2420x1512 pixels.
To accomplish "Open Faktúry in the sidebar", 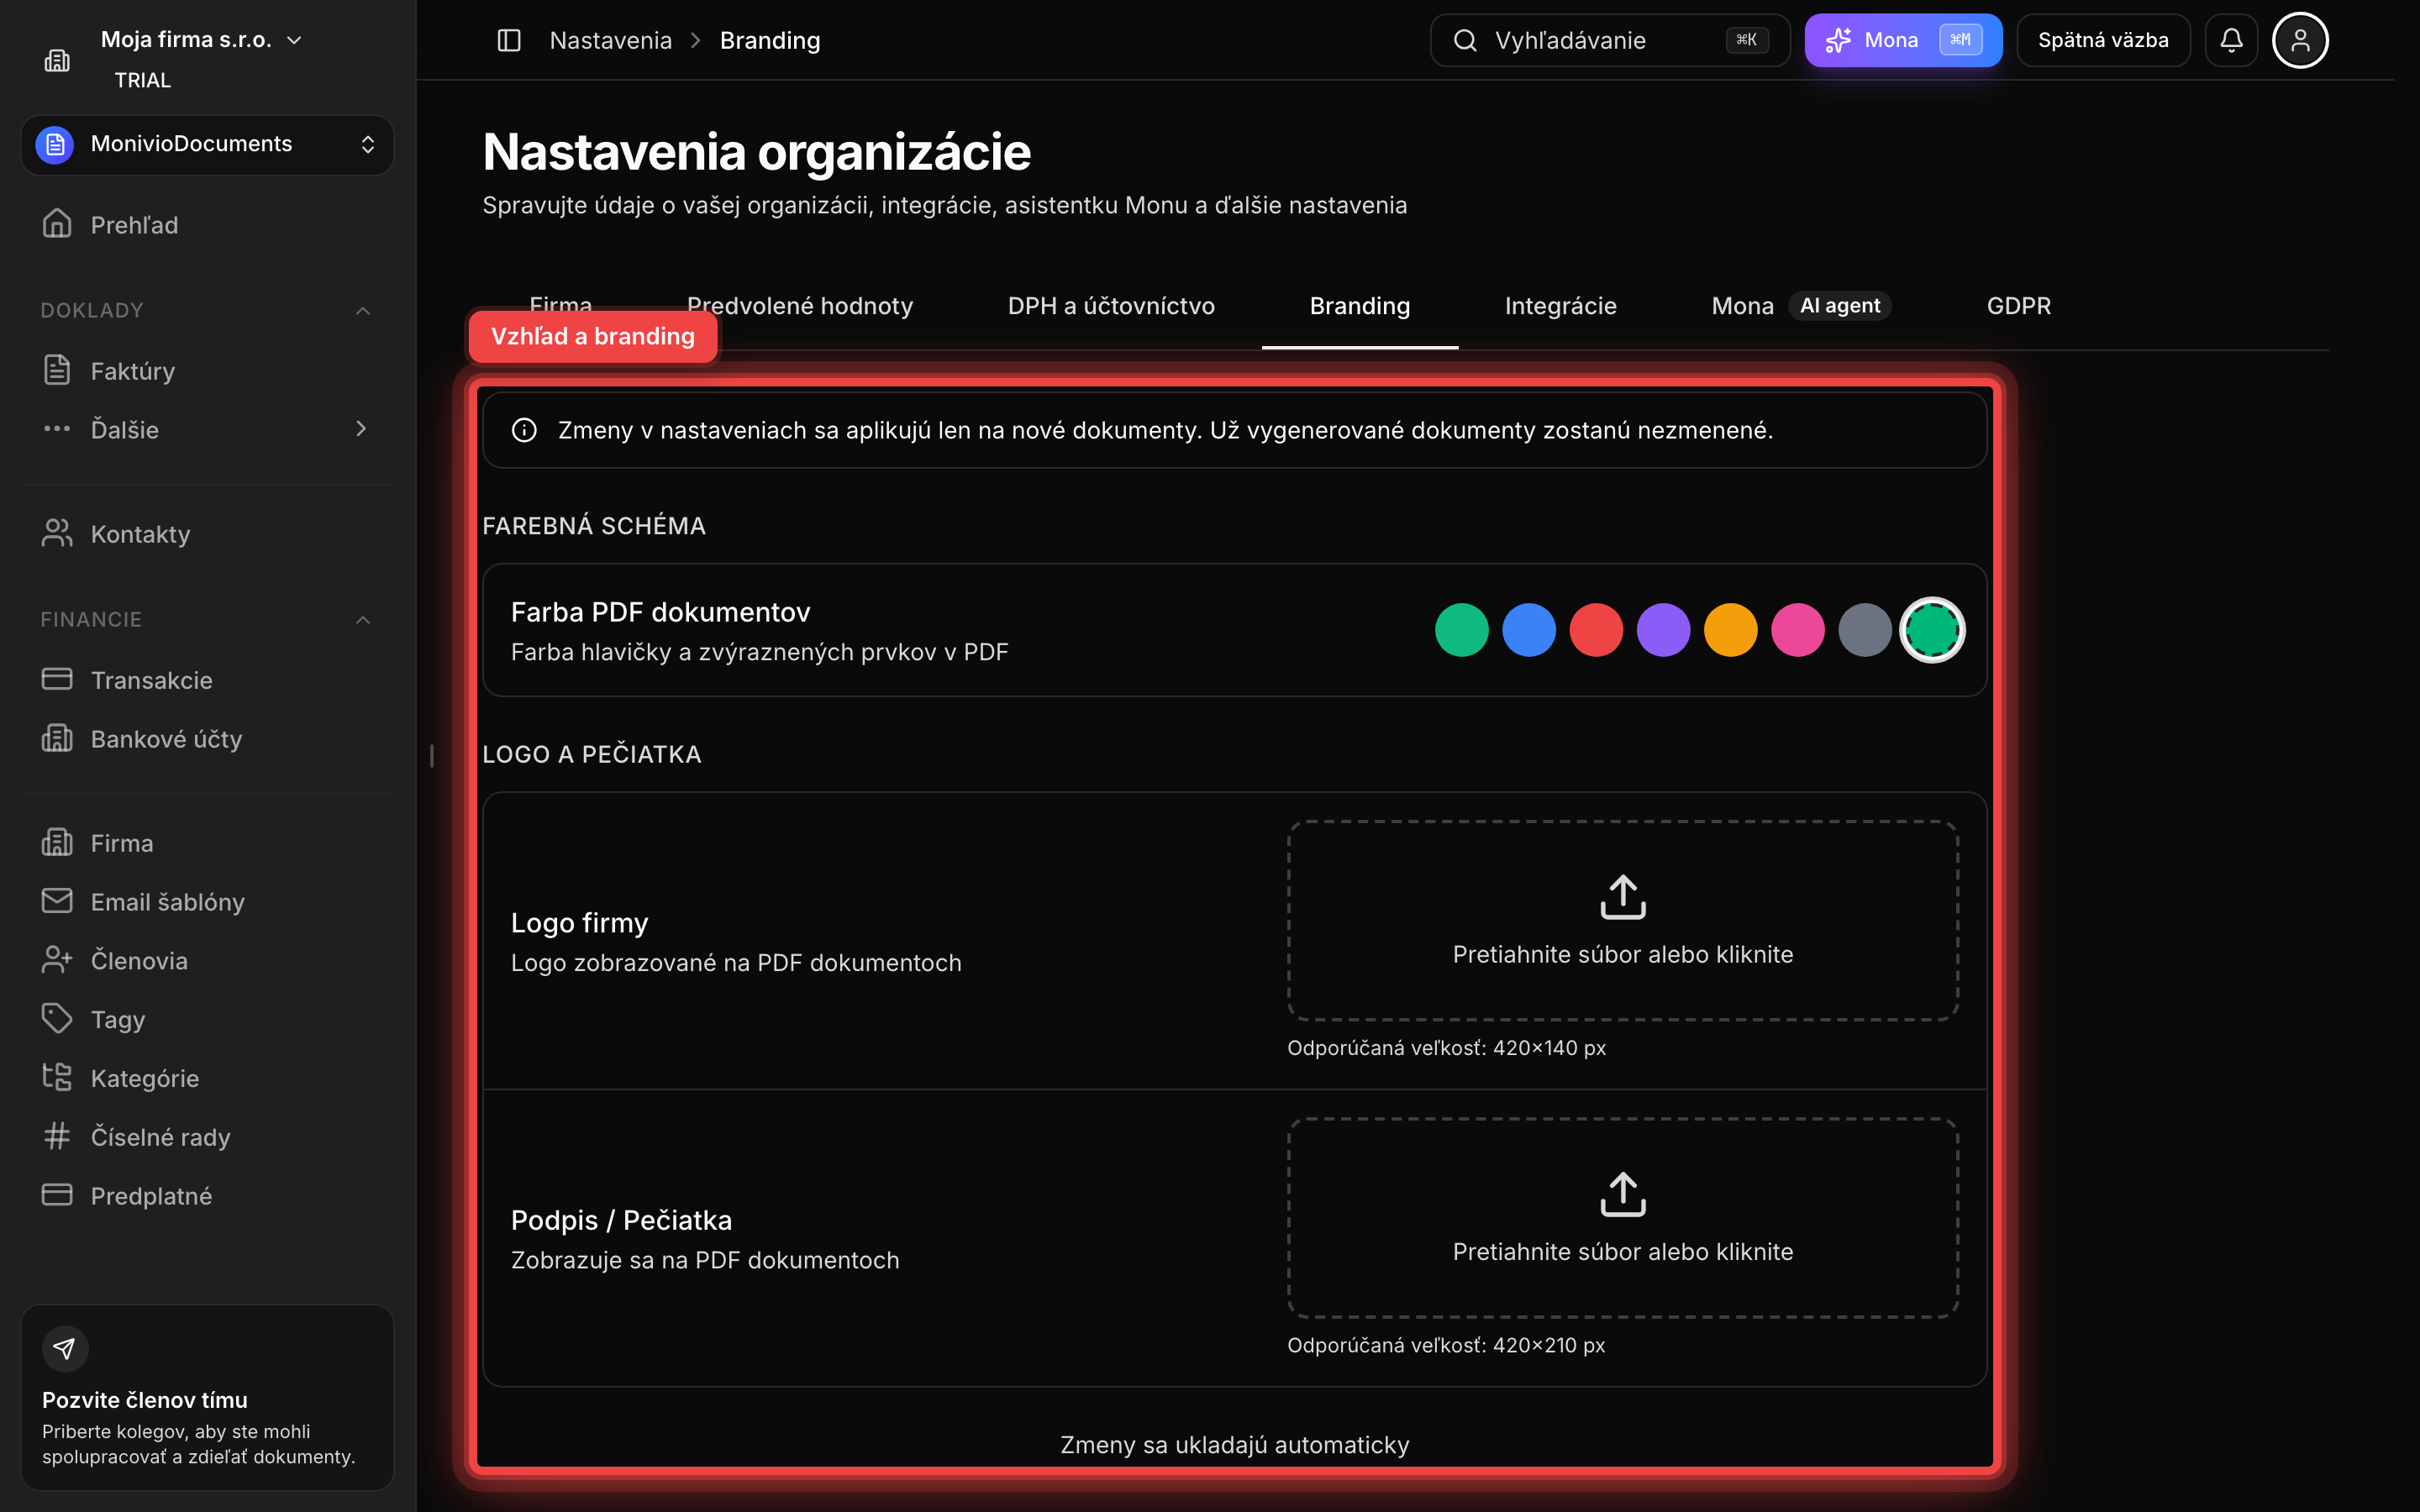I will point(207,370).
